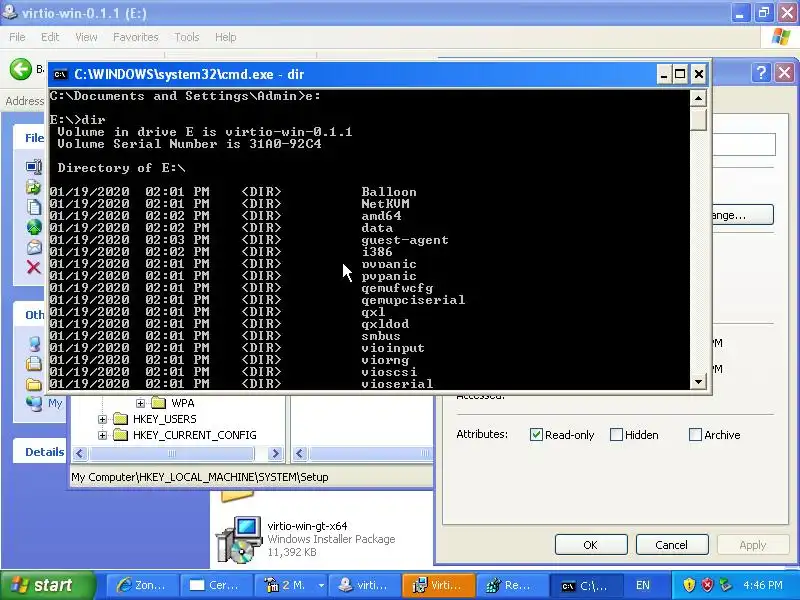Switch to Registry Editor Re... taskbar button
This screenshot has width=800, height=600.
coord(512,585)
